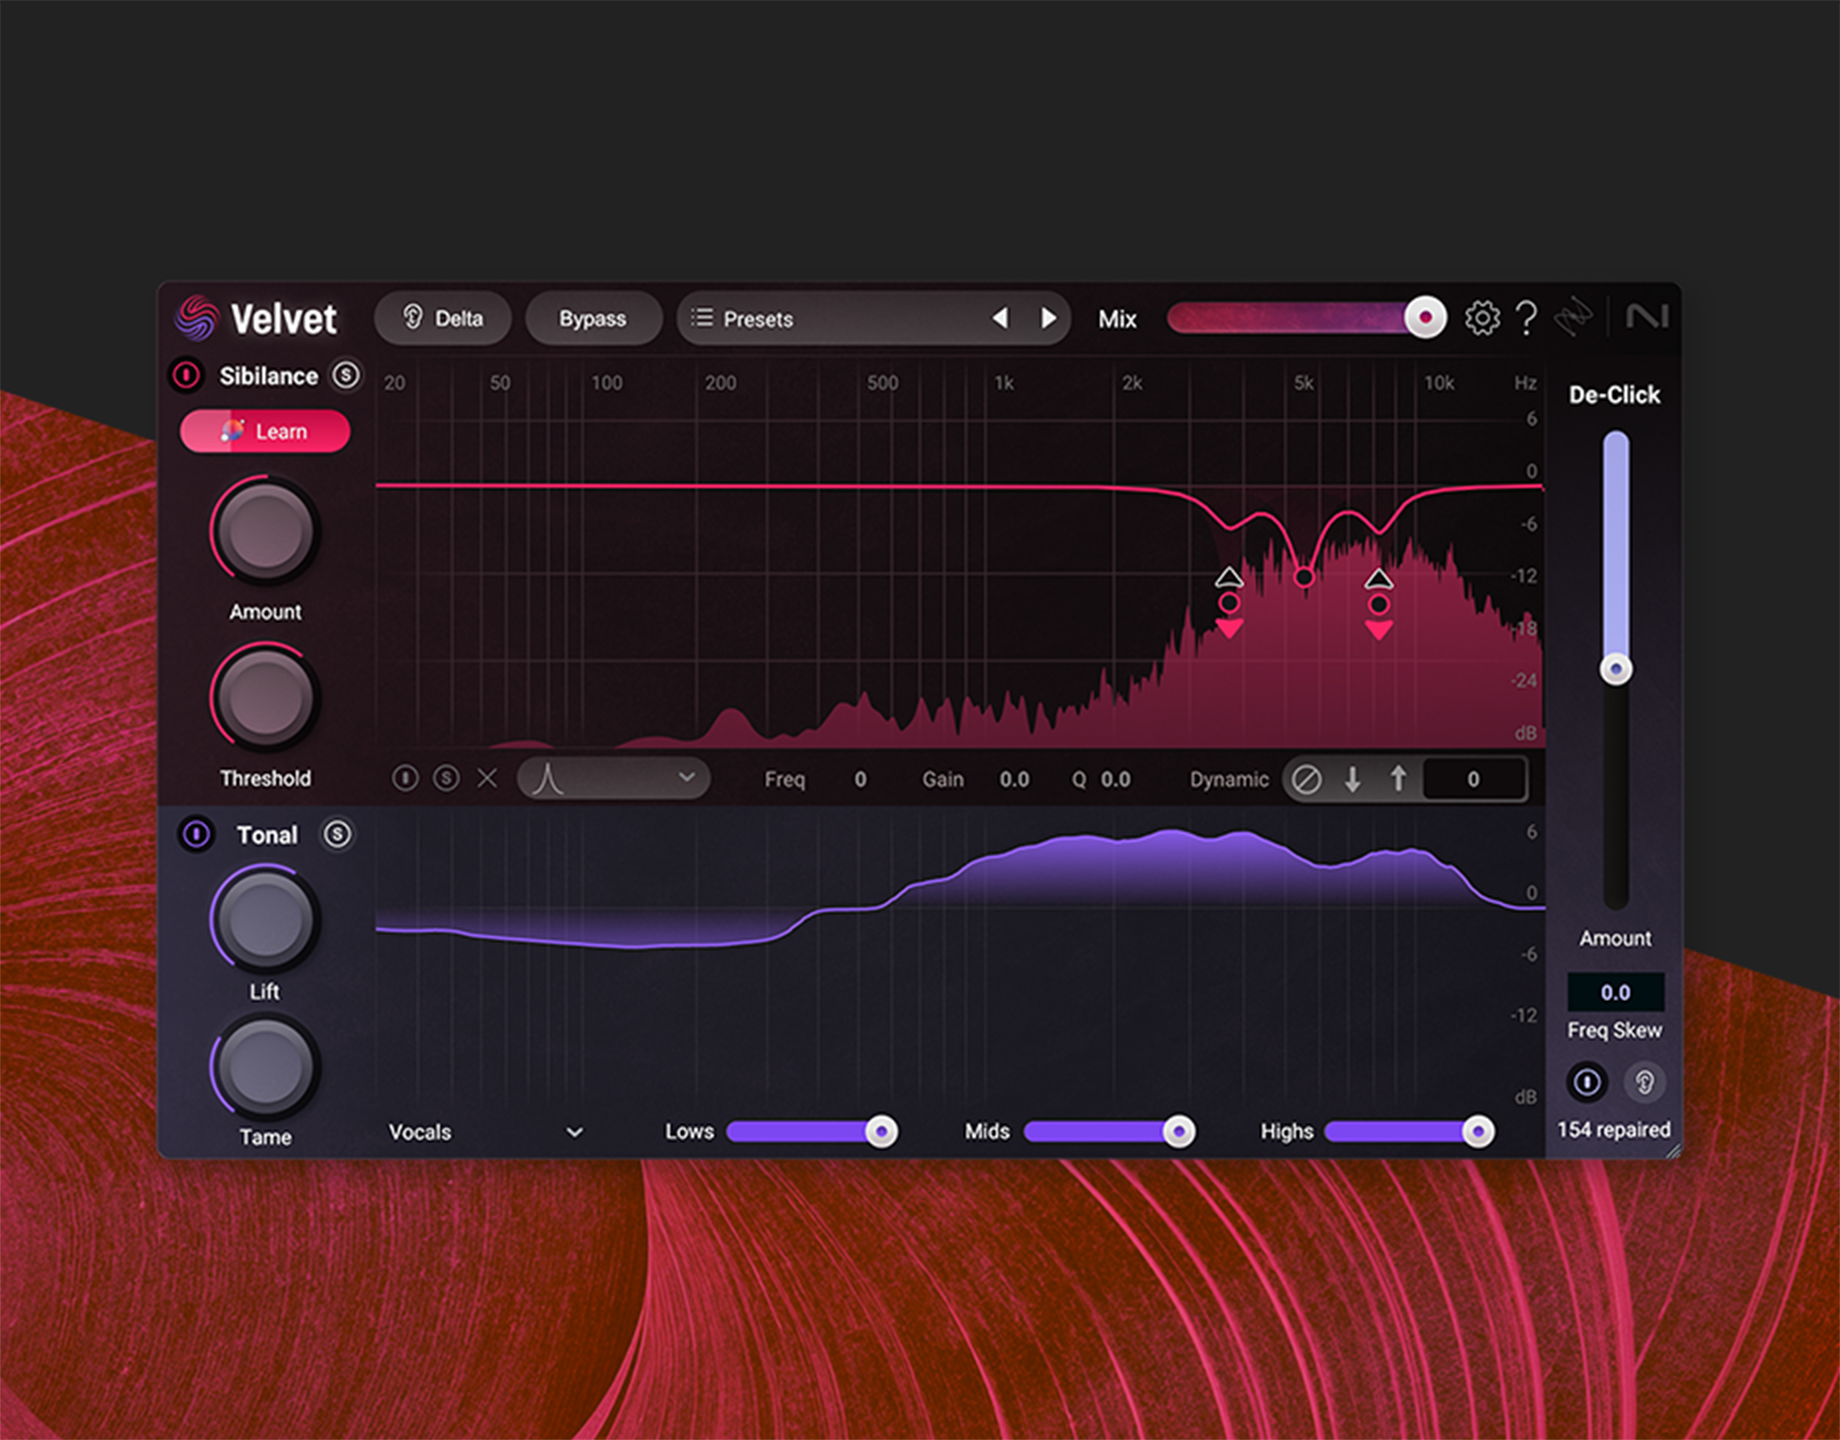This screenshot has width=1840, height=1440.
Task: Go to the previous preset
Action: pyautogui.click(x=1000, y=318)
